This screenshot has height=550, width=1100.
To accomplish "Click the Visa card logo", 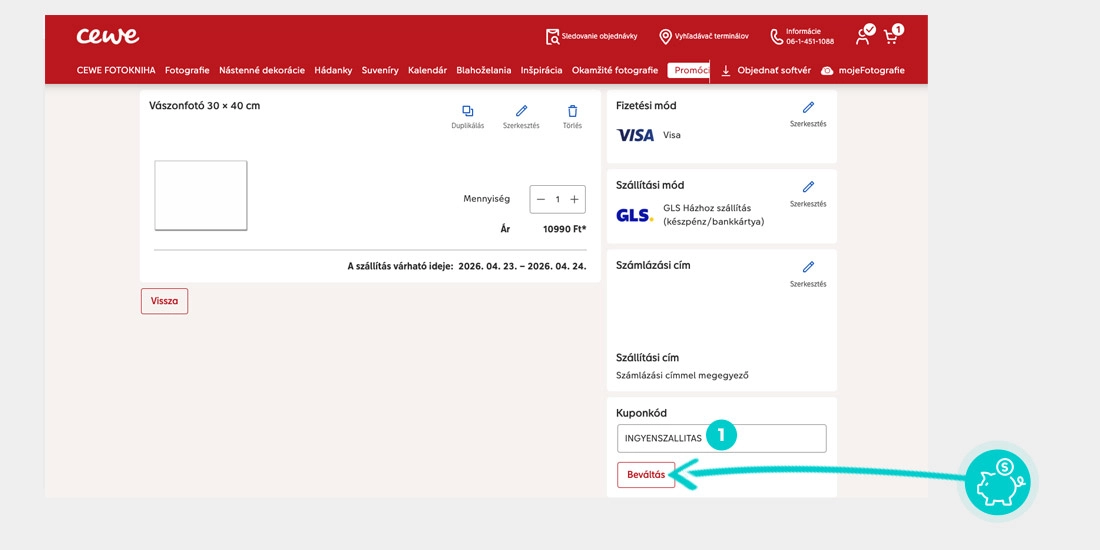I will pyautogui.click(x=635, y=135).
